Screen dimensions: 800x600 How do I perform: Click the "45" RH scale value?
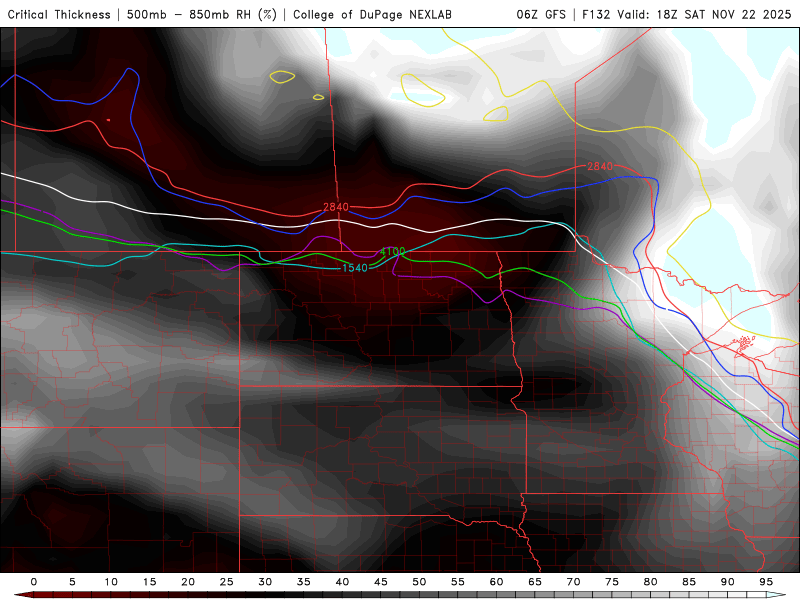point(381,582)
